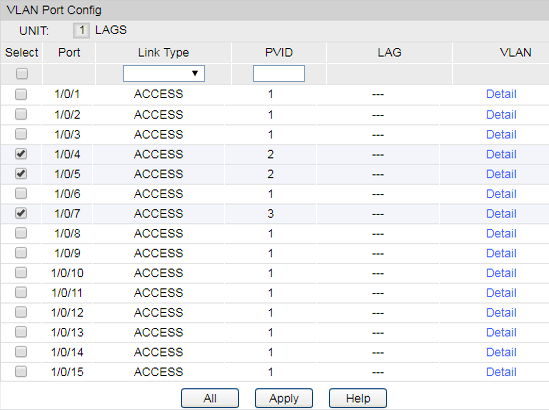Open VLAN Detail for port 1/0/15
Image resolution: width=549 pixels, height=410 pixels.
click(x=501, y=372)
